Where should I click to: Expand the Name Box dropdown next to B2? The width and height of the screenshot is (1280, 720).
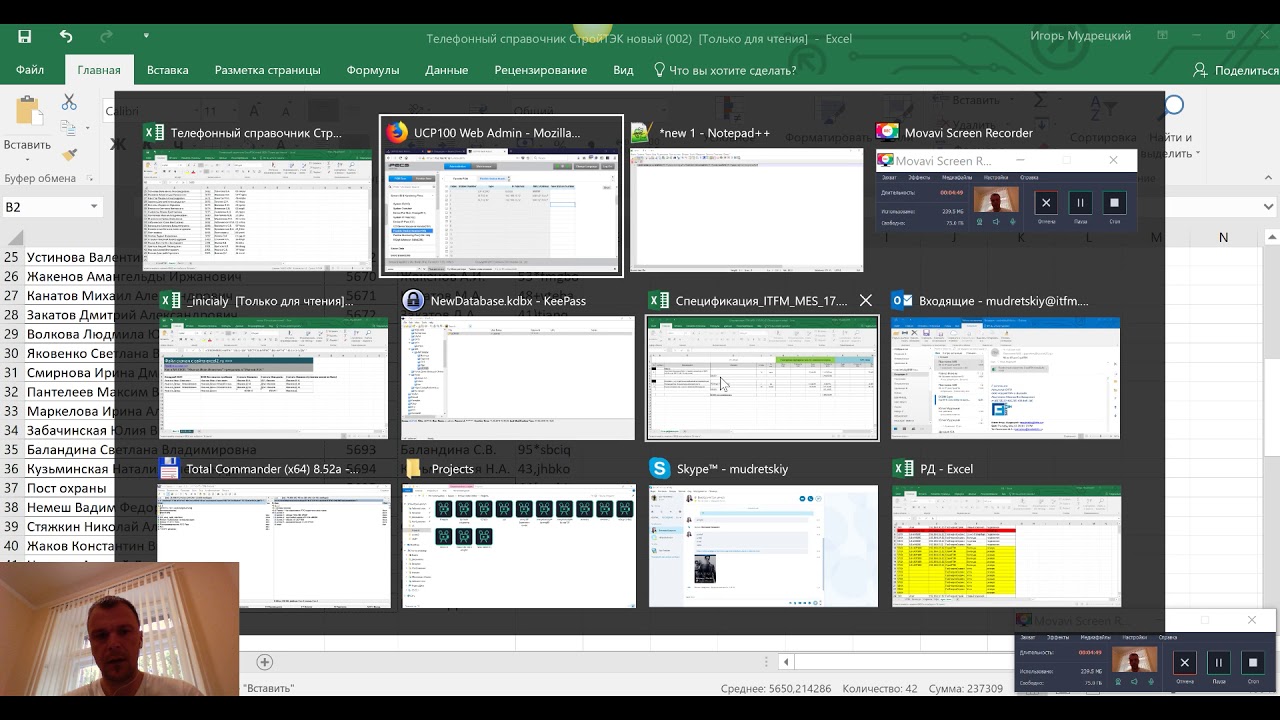coord(94,207)
